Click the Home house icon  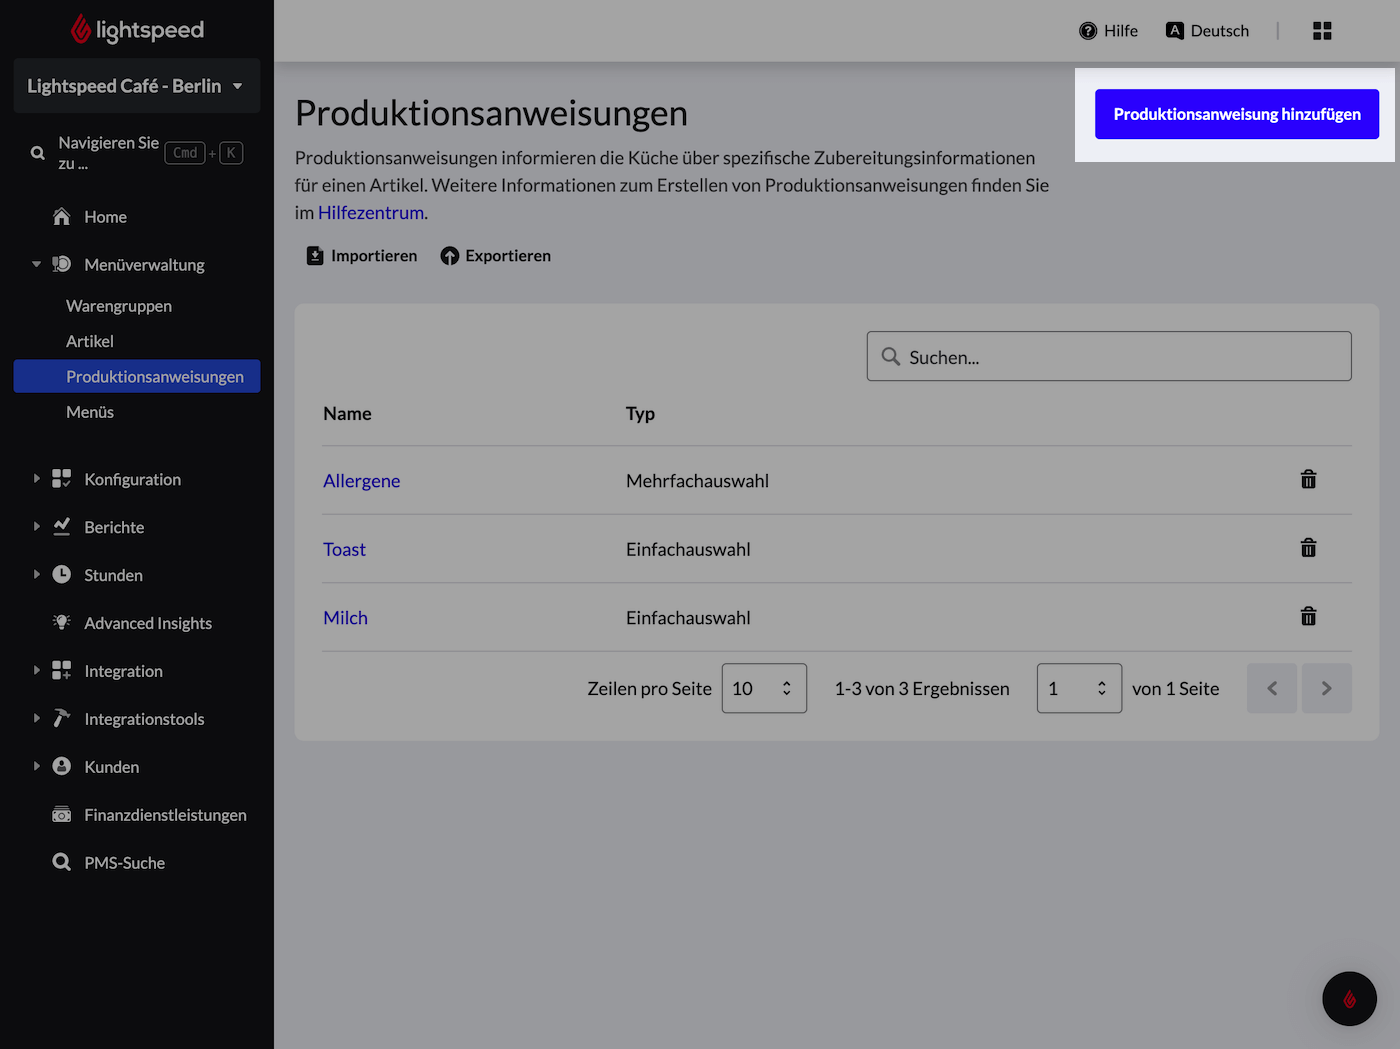tap(62, 216)
